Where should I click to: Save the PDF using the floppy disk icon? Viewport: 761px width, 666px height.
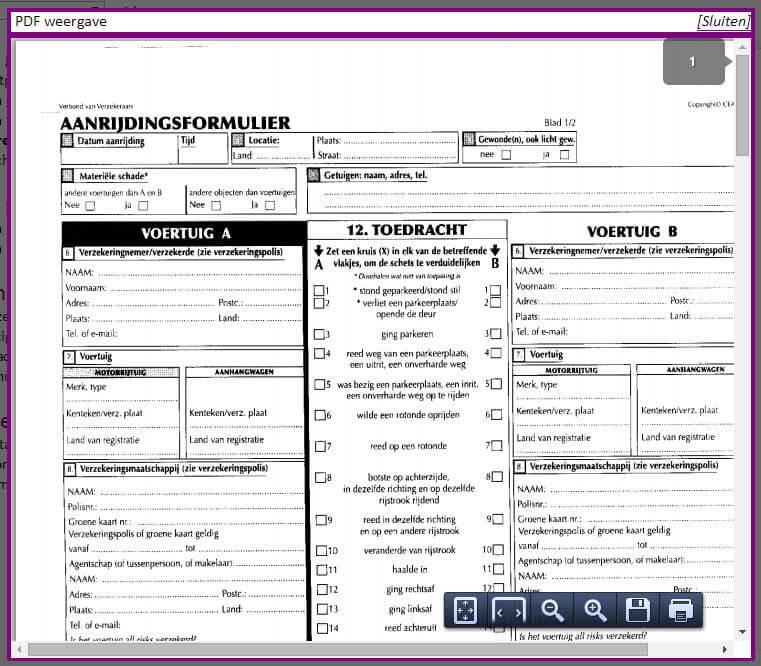click(638, 610)
